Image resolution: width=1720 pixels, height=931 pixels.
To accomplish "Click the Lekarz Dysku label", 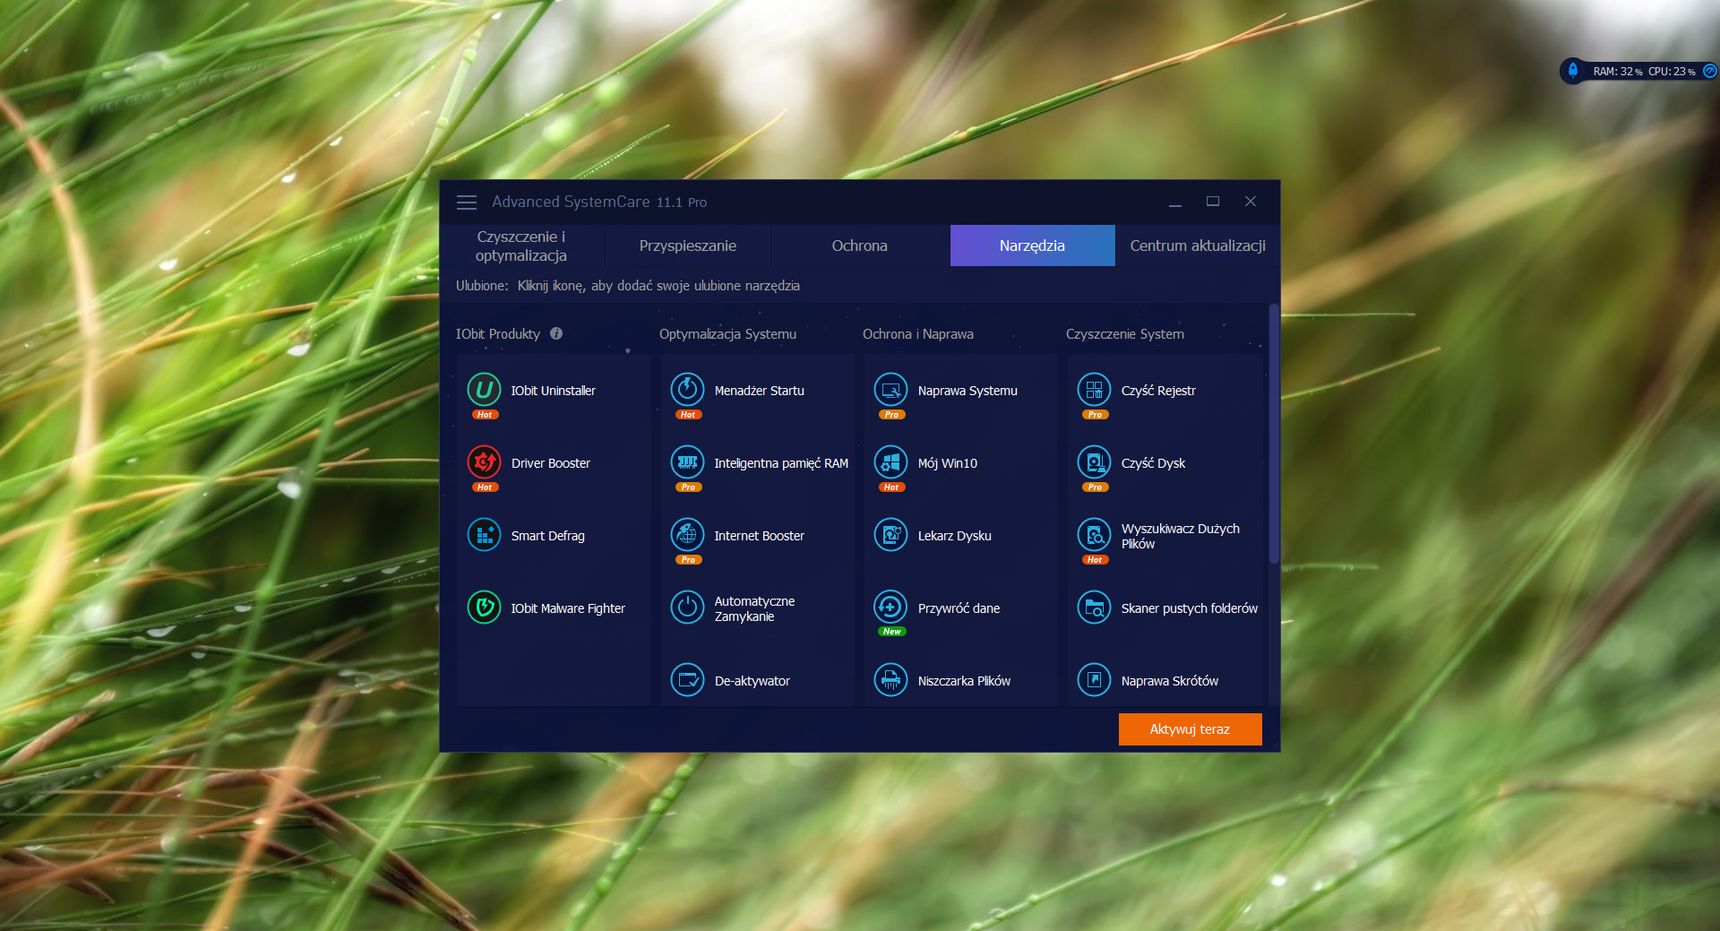I will coord(955,536).
